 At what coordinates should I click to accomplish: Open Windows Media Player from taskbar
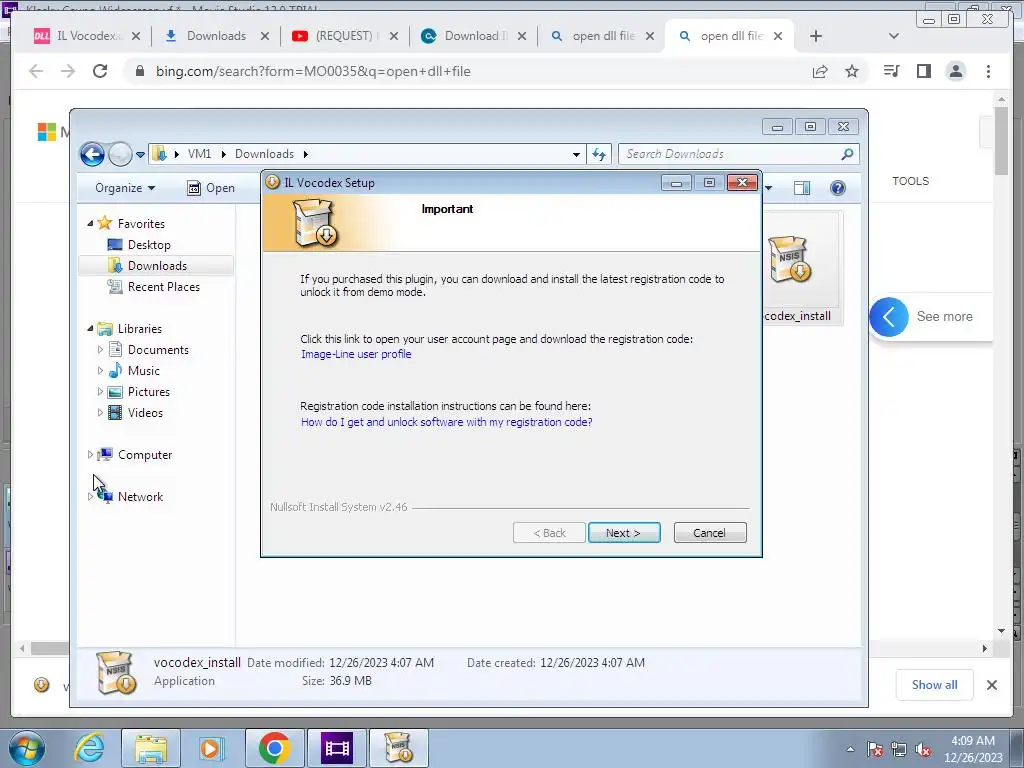tap(211, 748)
